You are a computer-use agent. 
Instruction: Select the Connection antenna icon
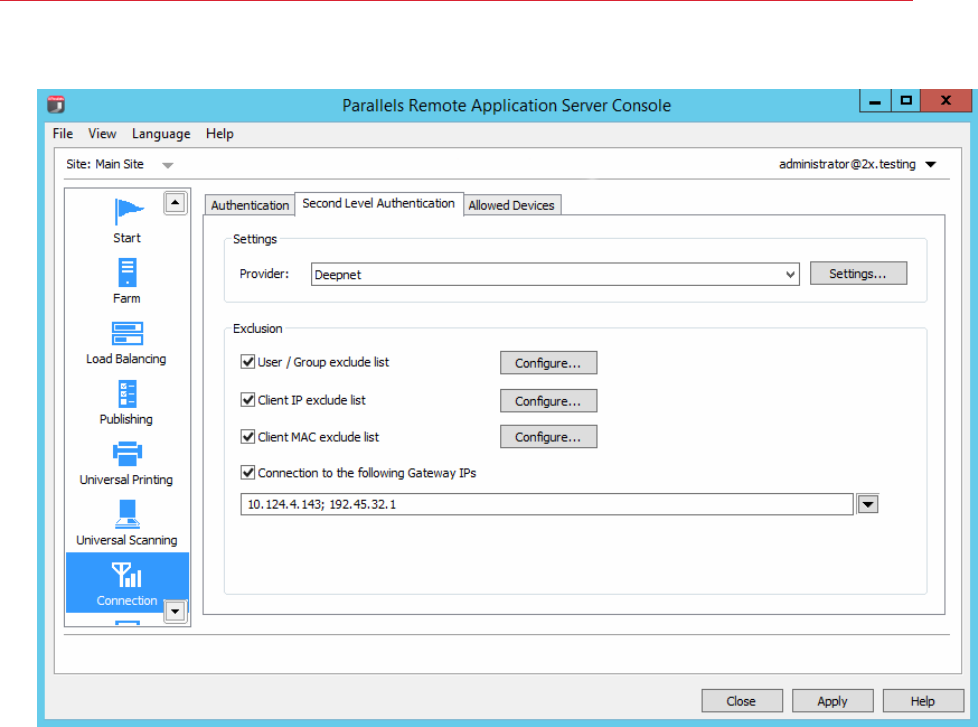click(127, 574)
